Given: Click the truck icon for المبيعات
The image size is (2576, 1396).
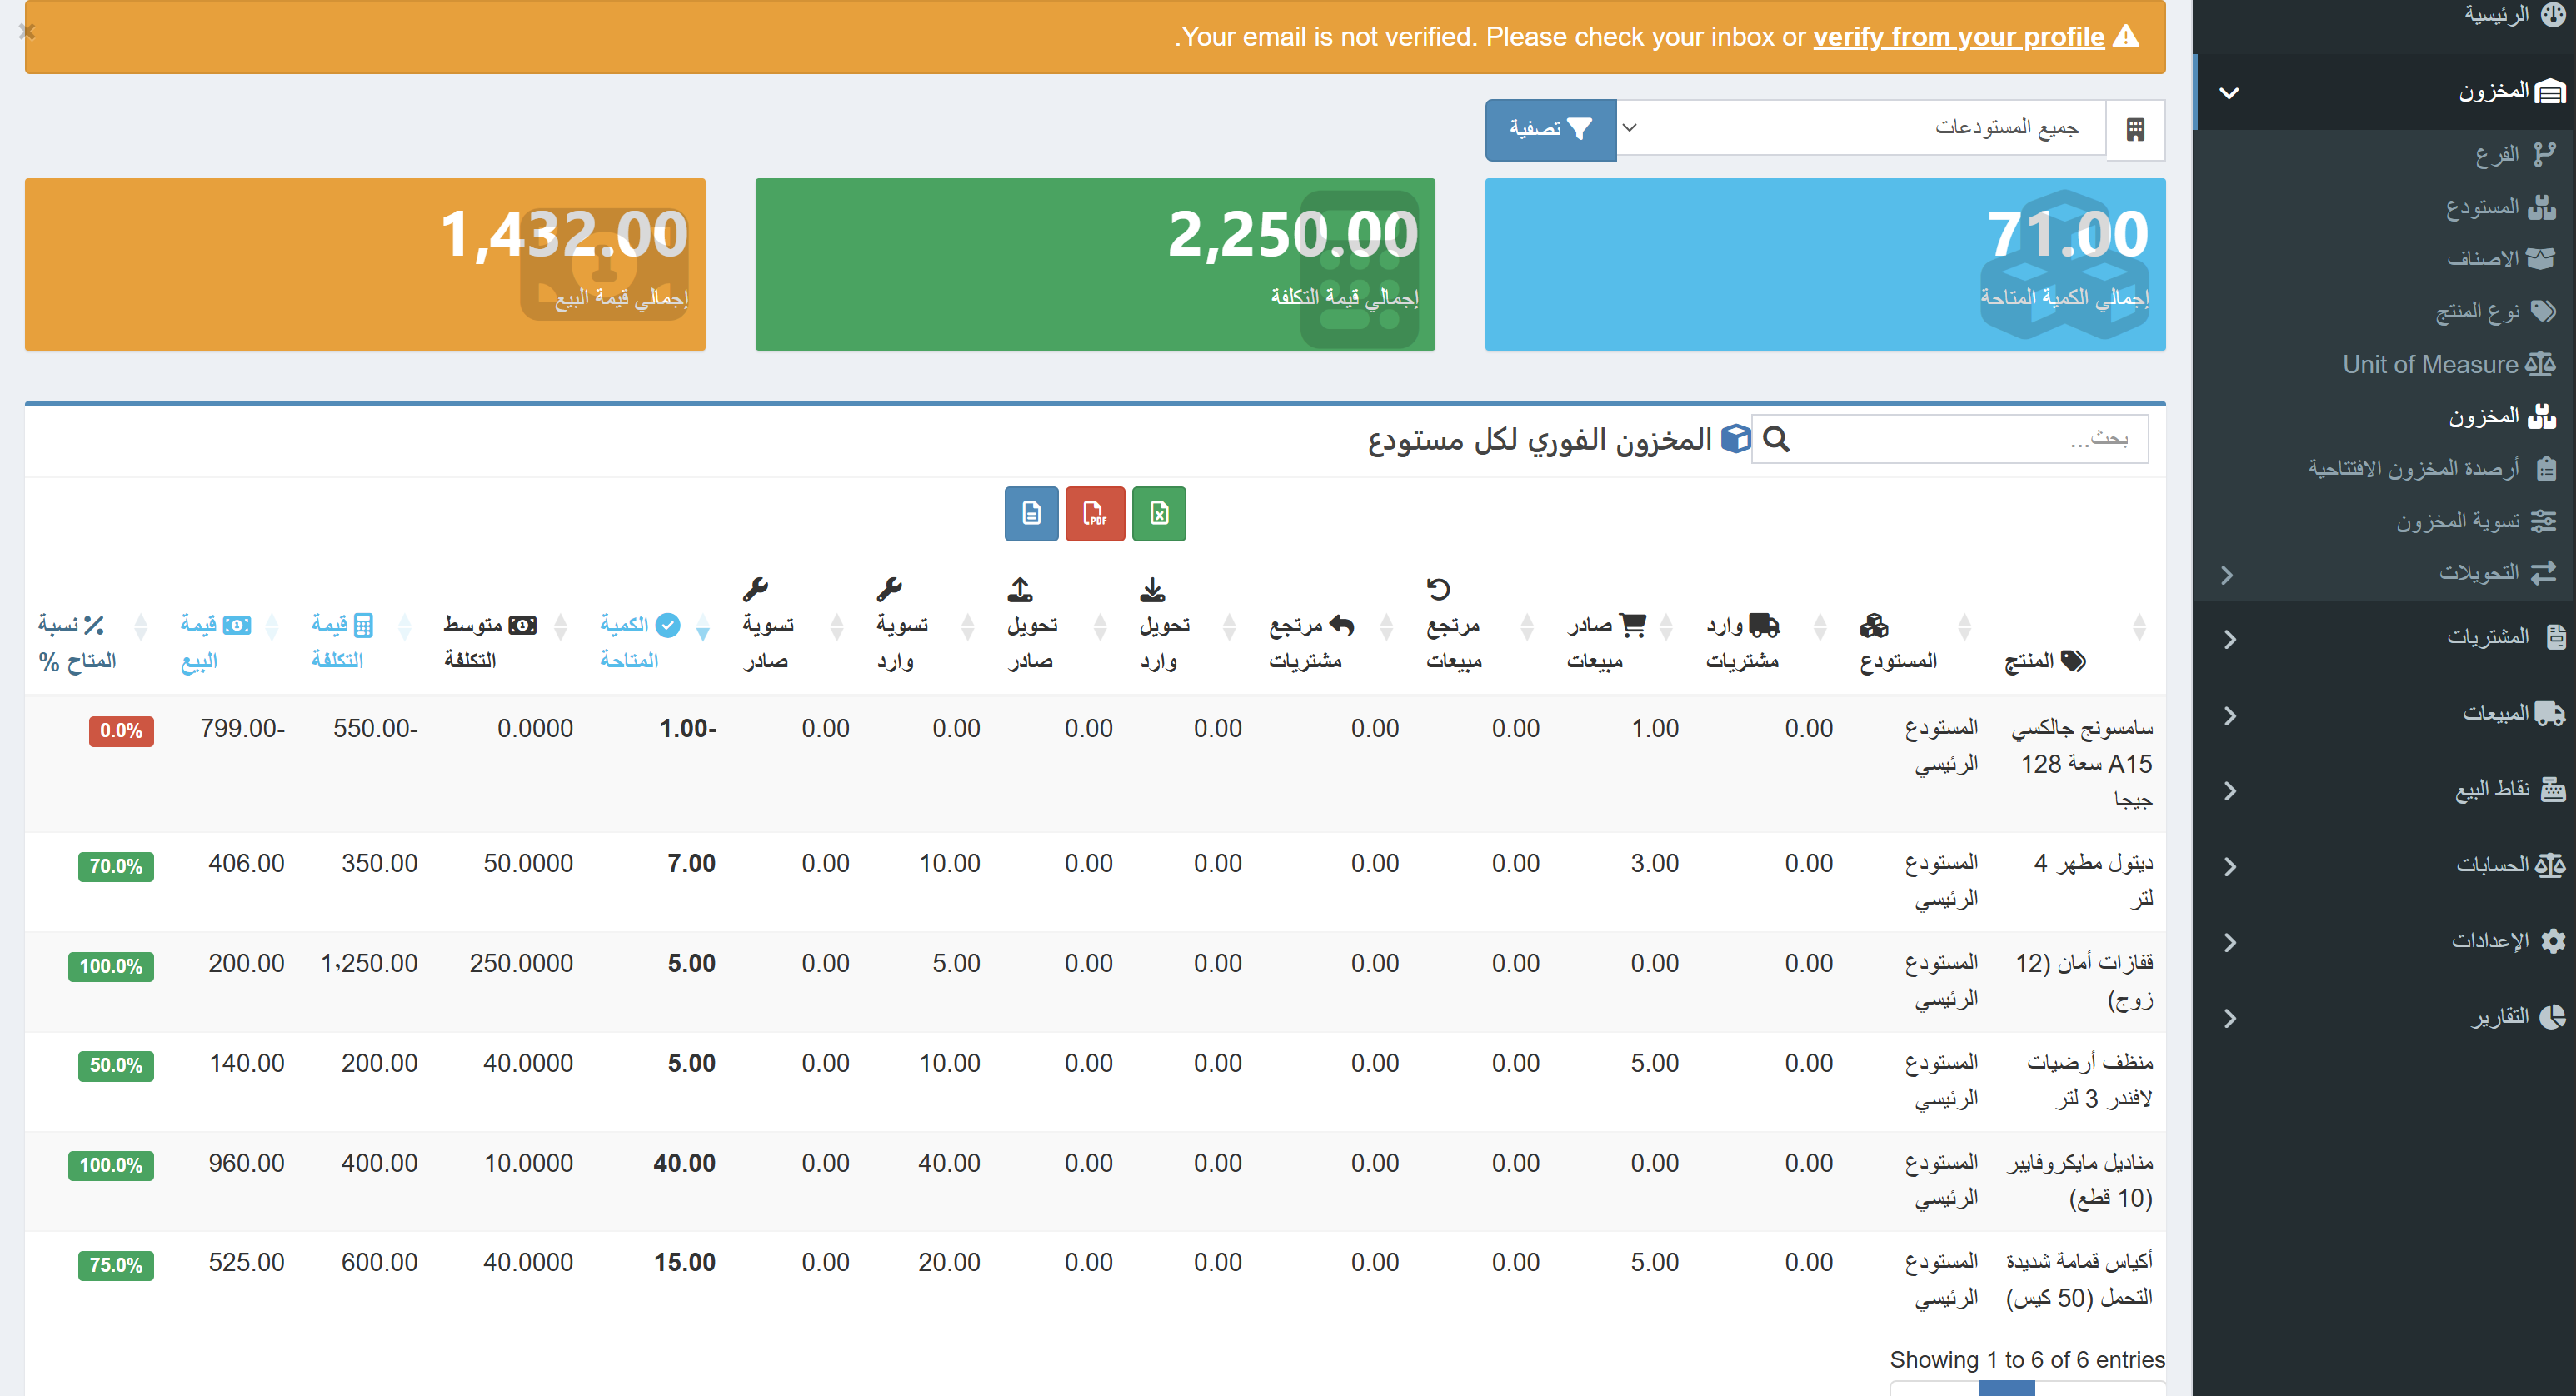Looking at the screenshot, I should [x=2551, y=713].
